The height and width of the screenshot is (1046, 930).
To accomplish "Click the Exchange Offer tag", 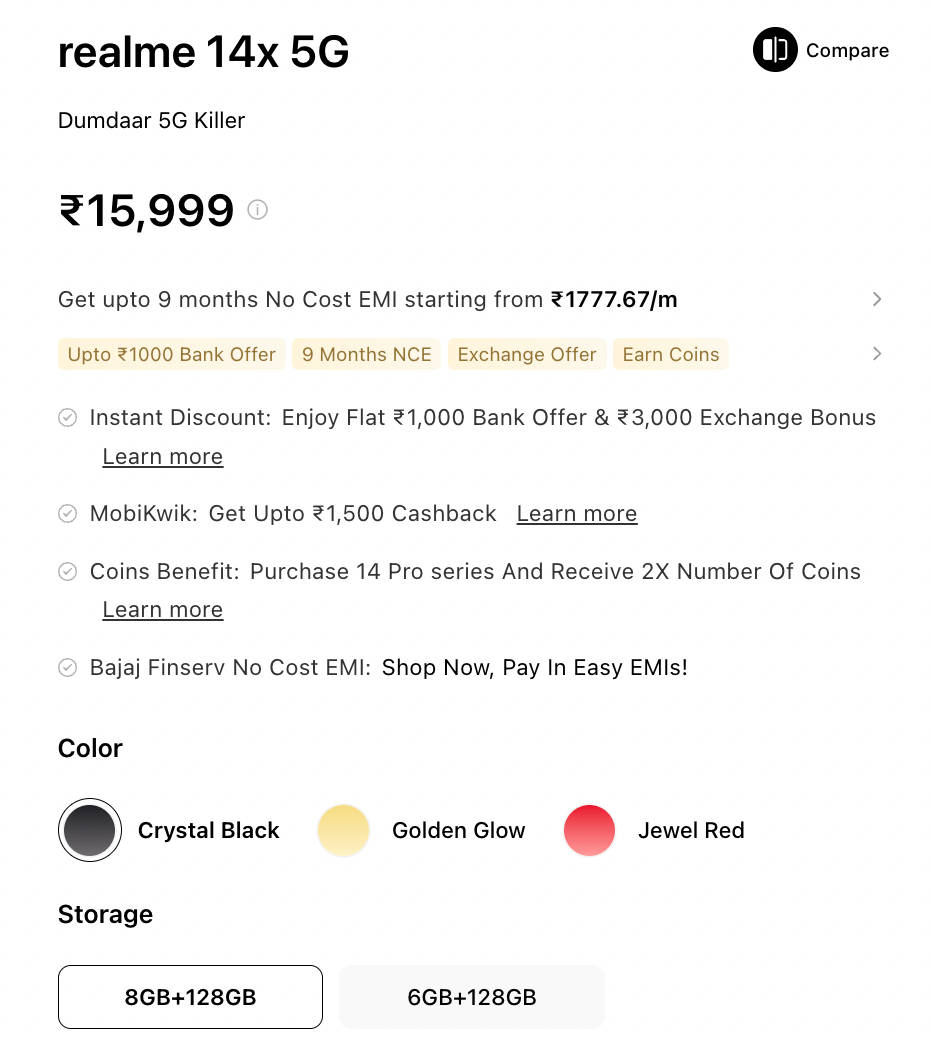I will 527,355.
